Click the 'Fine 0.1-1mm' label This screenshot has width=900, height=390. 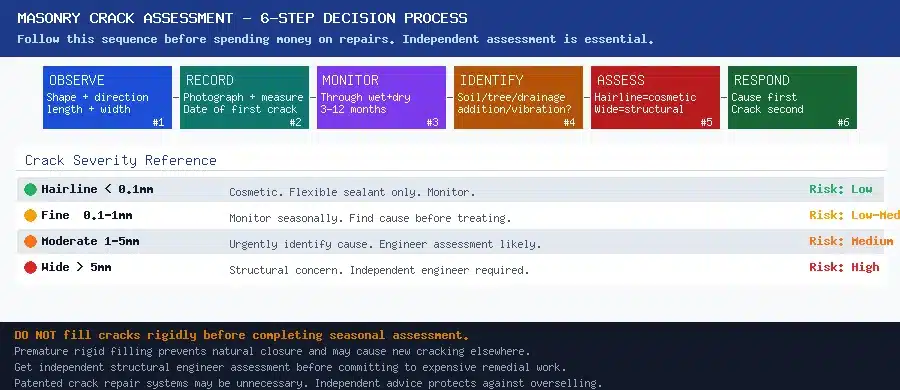[87, 215]
